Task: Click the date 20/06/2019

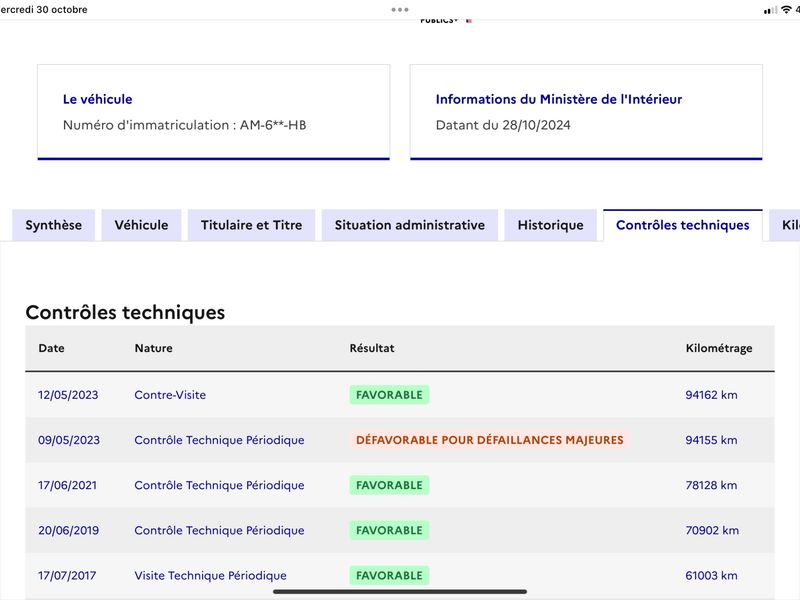Action: click(68, 530)
